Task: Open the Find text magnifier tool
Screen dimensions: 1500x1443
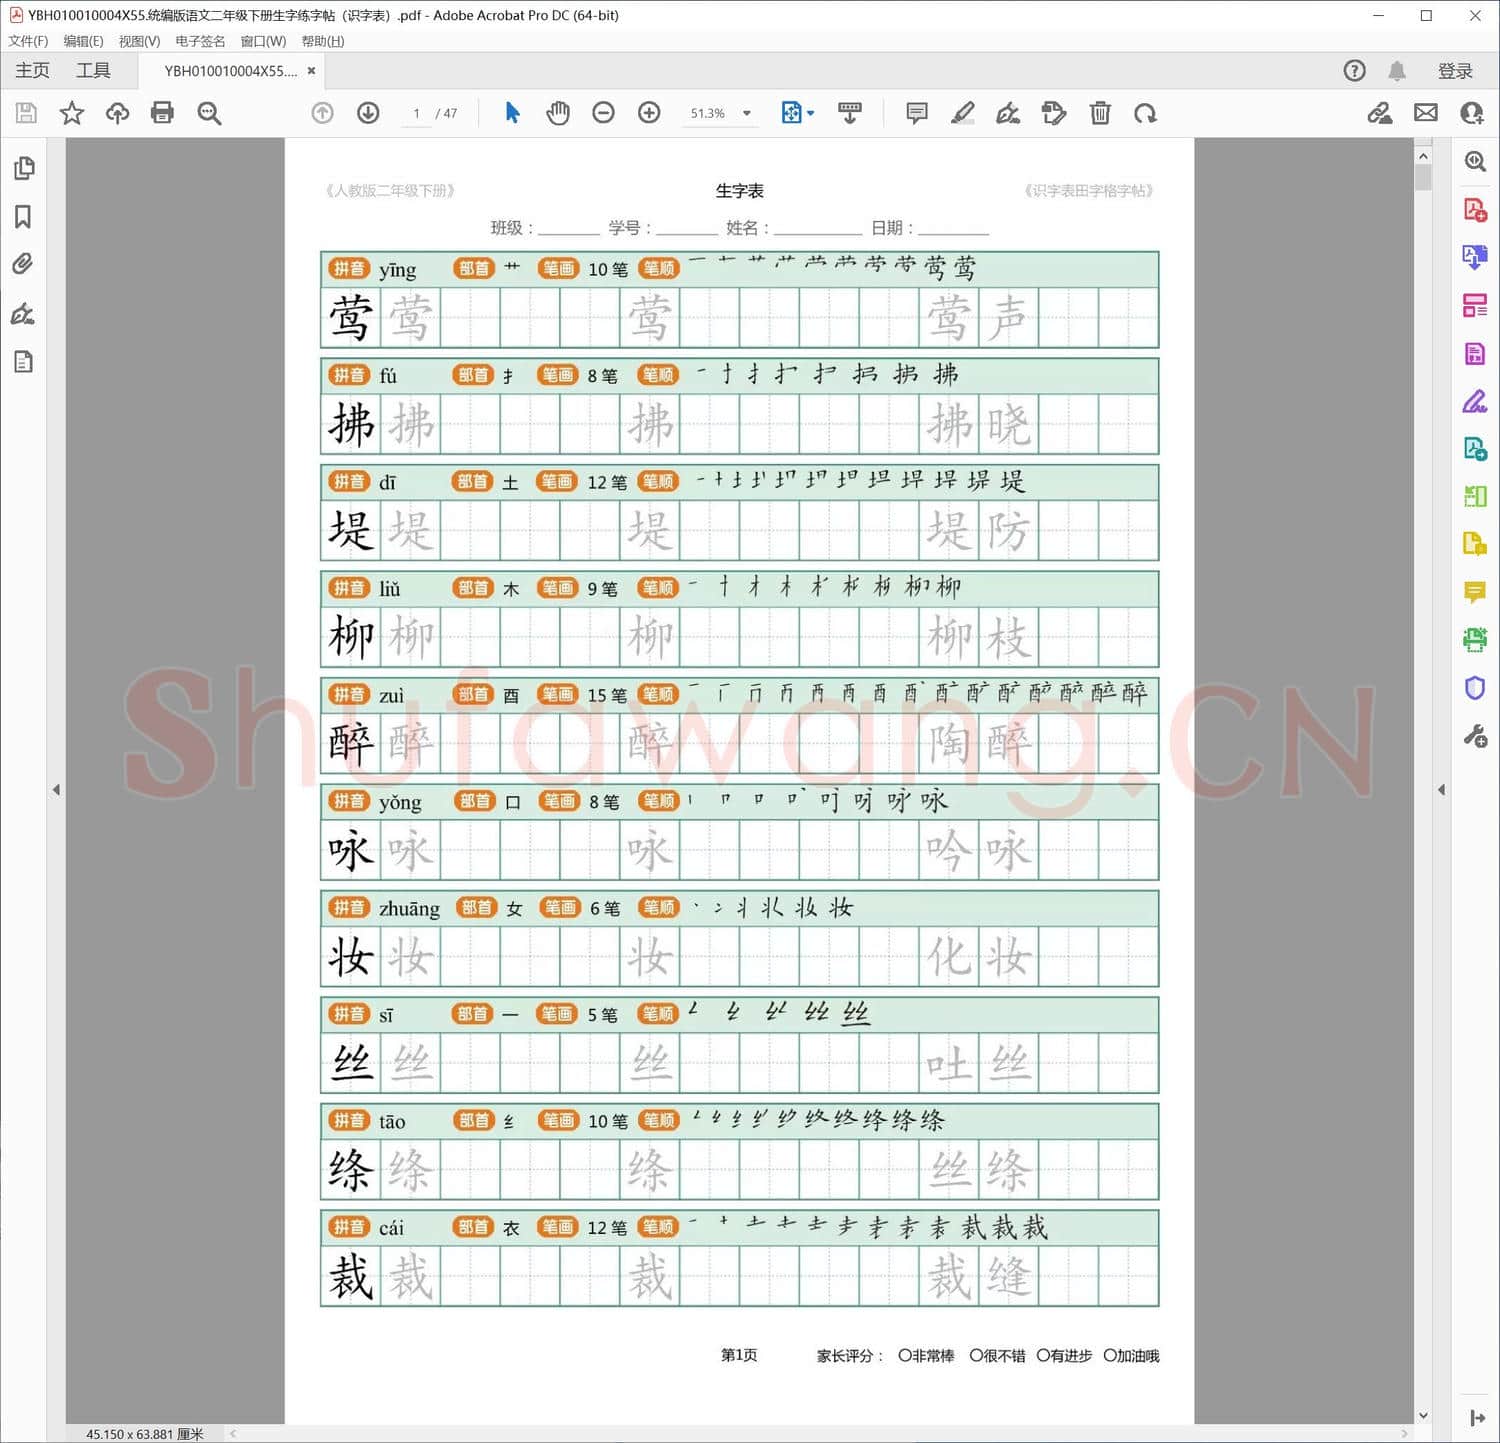Action: pos(209,113)
